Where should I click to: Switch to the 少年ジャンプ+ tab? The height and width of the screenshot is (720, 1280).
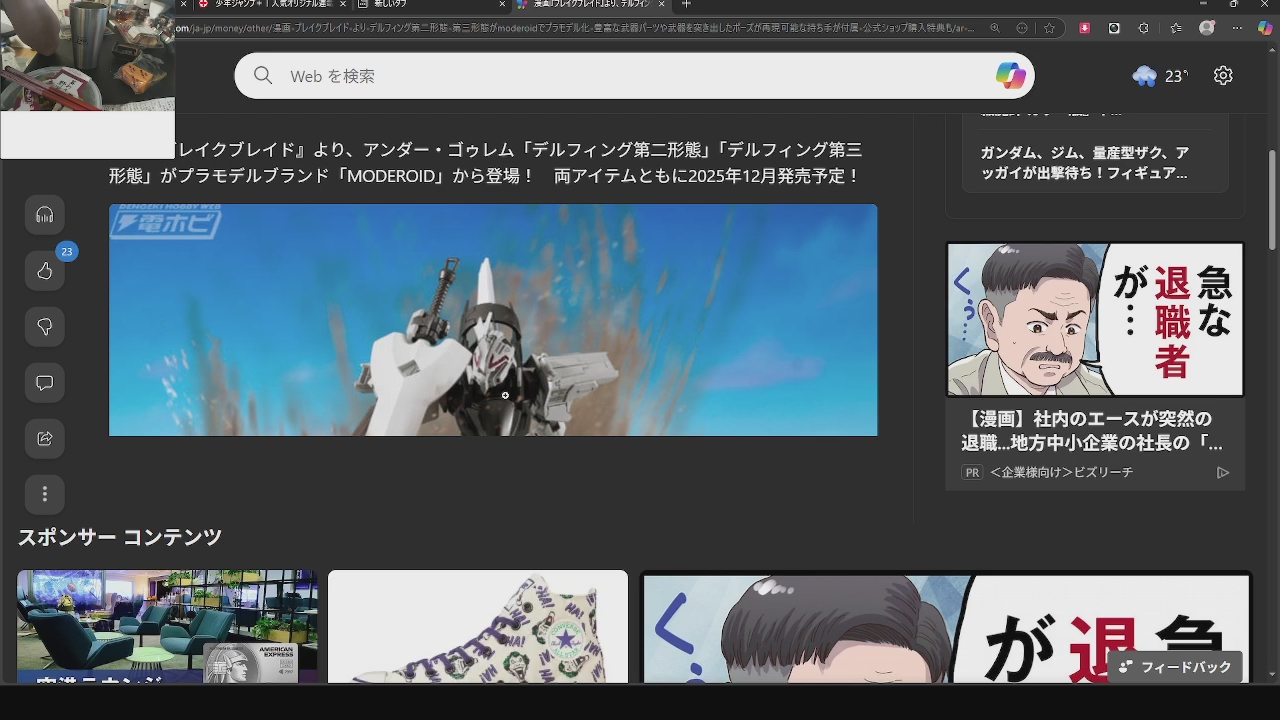[265, 4]
